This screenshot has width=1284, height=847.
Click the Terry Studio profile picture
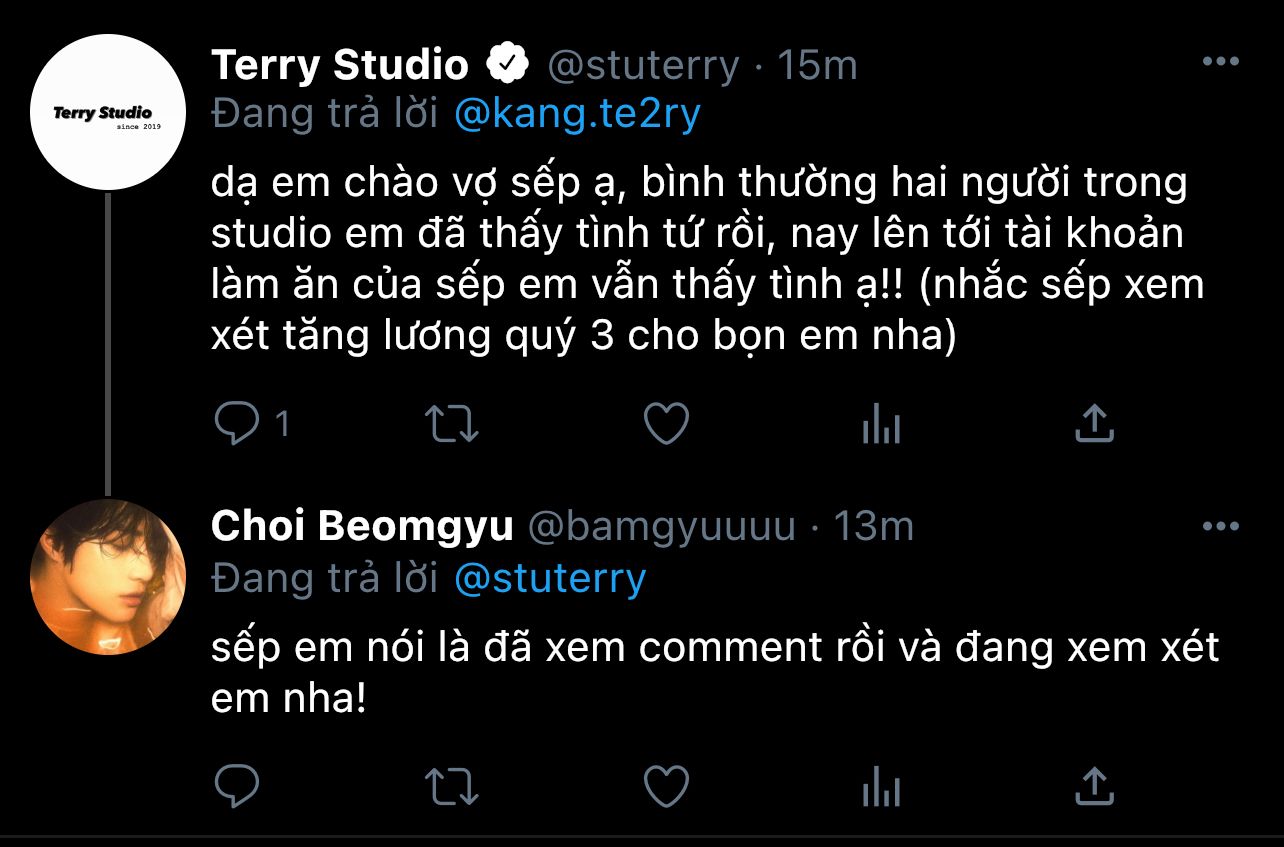tap(108, 112)
